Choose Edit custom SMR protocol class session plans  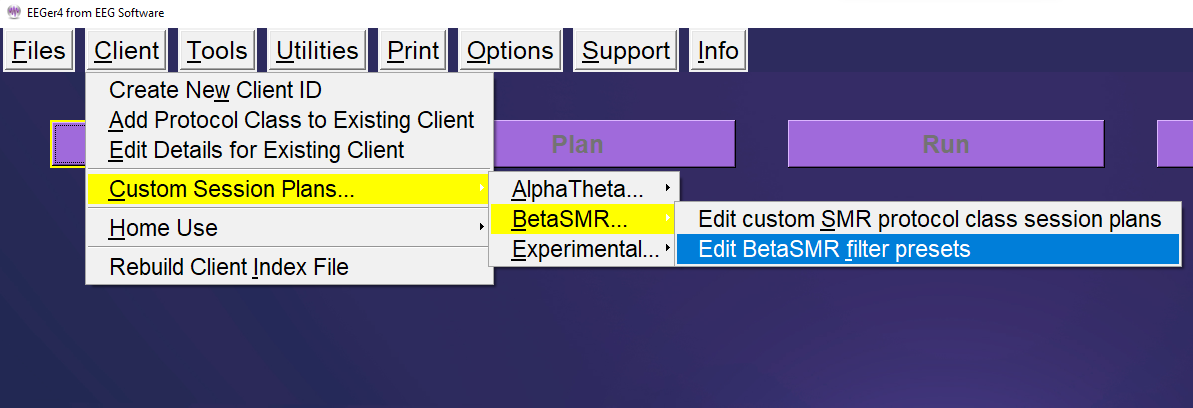929,219
